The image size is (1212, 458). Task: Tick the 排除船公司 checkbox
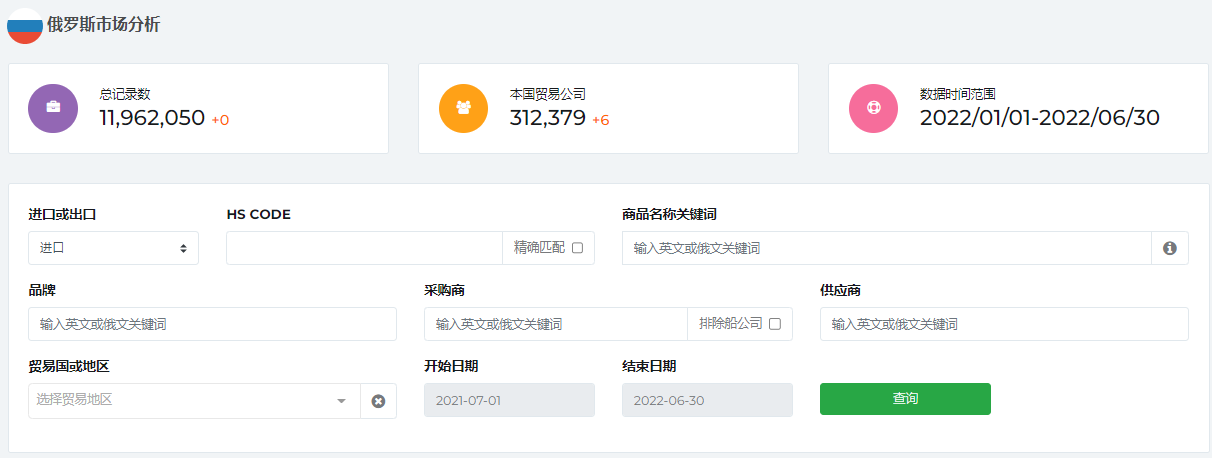(775, 324)
